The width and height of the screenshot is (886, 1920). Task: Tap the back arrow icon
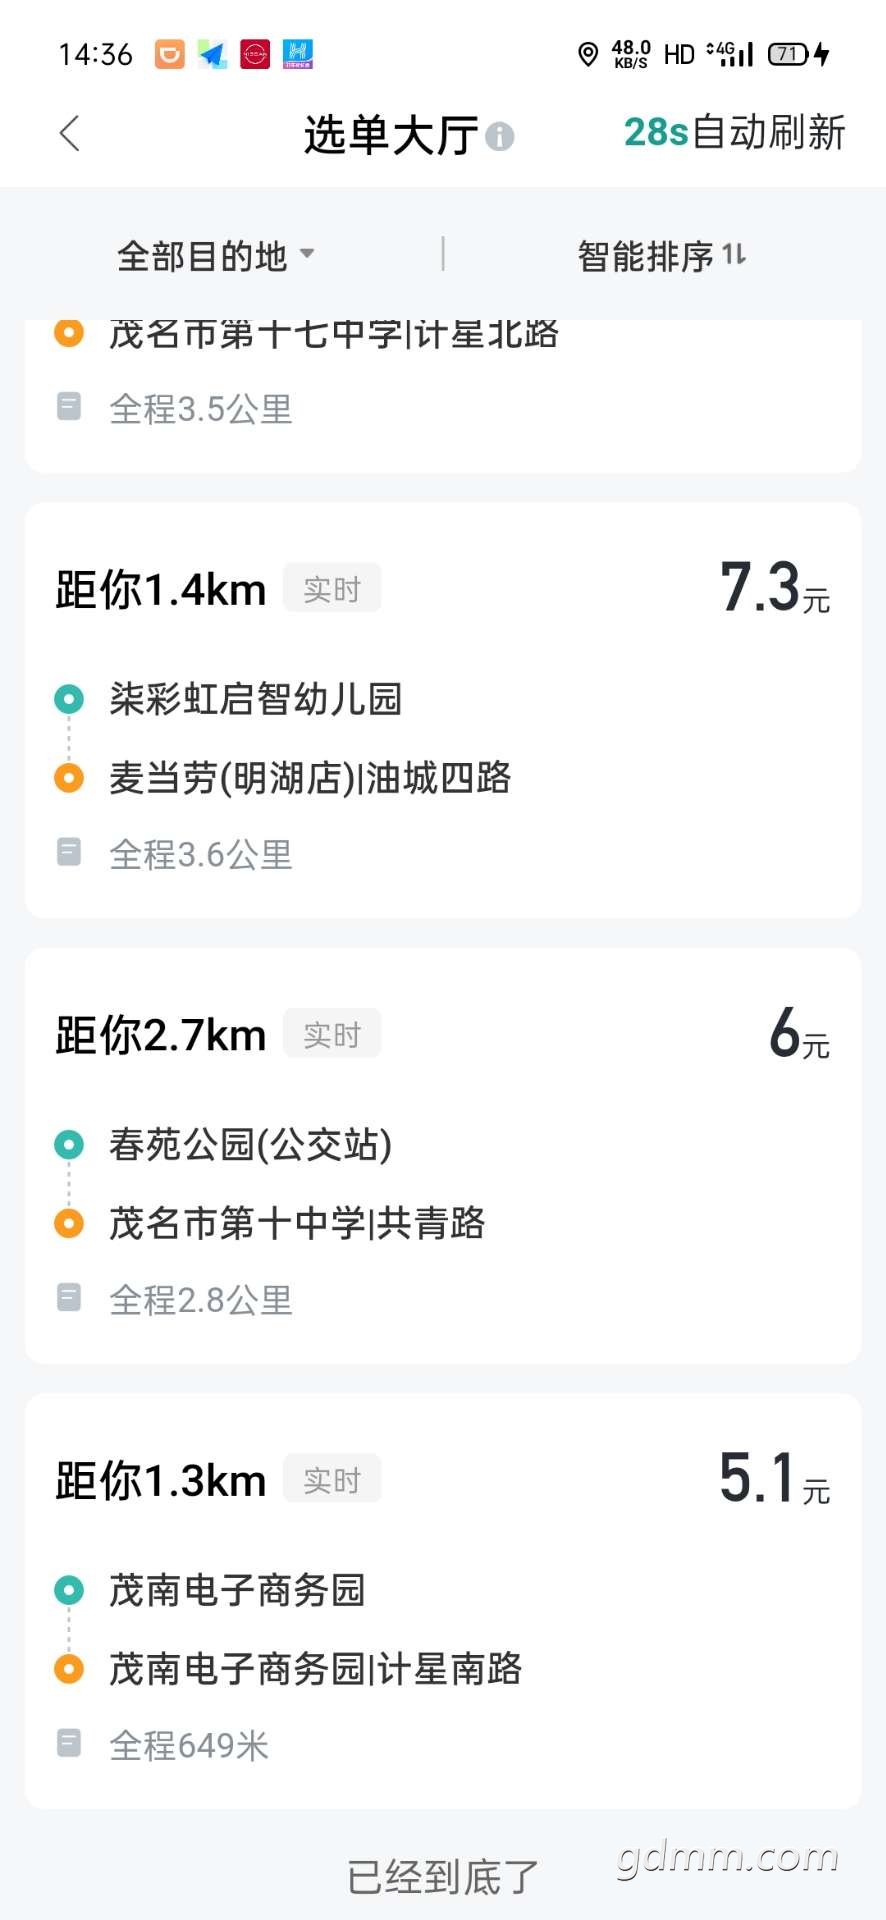tap(69, 133)
